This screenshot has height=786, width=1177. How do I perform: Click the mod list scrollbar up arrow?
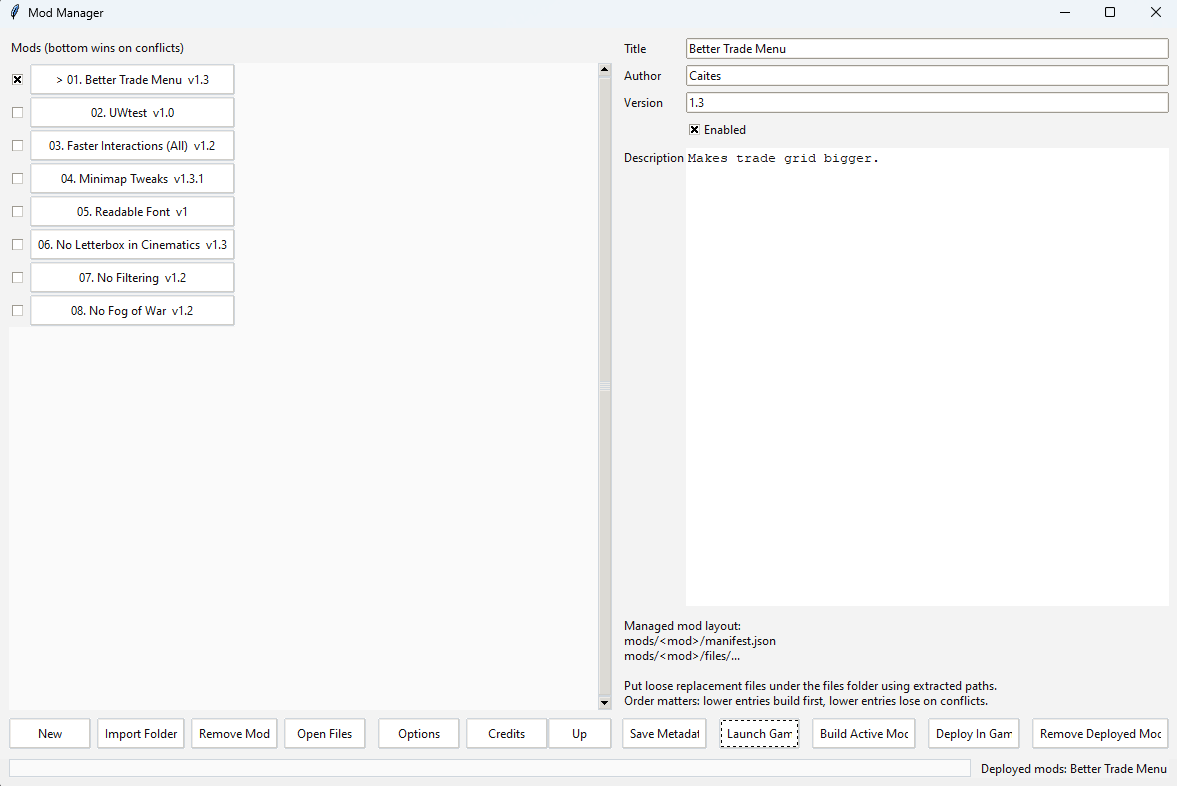click(604, 70)
